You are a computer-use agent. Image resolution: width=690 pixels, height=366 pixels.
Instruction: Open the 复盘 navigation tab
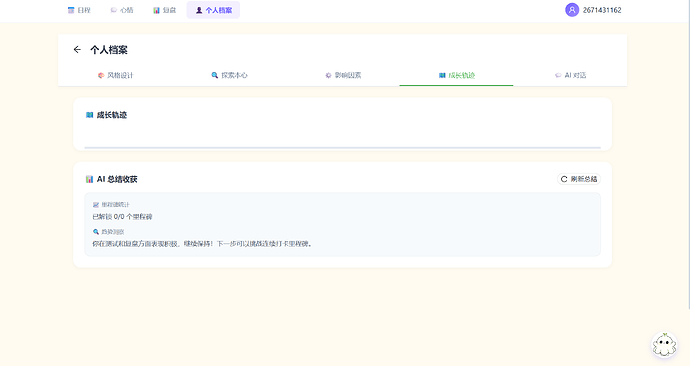coord(165,10)
